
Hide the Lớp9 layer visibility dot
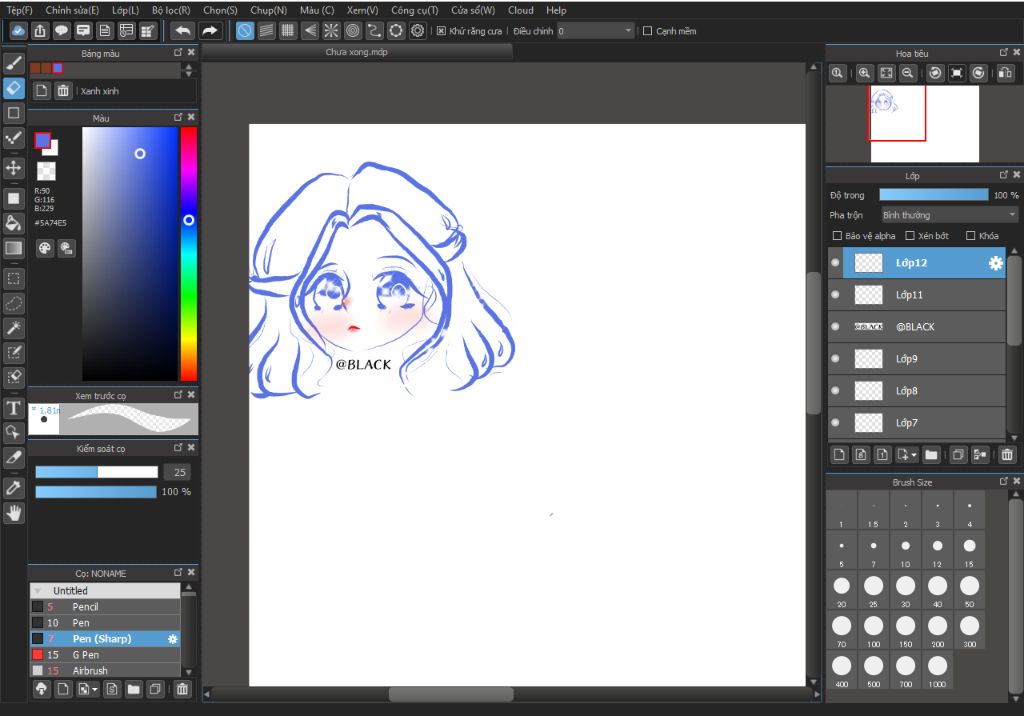[x=835, y=359]
